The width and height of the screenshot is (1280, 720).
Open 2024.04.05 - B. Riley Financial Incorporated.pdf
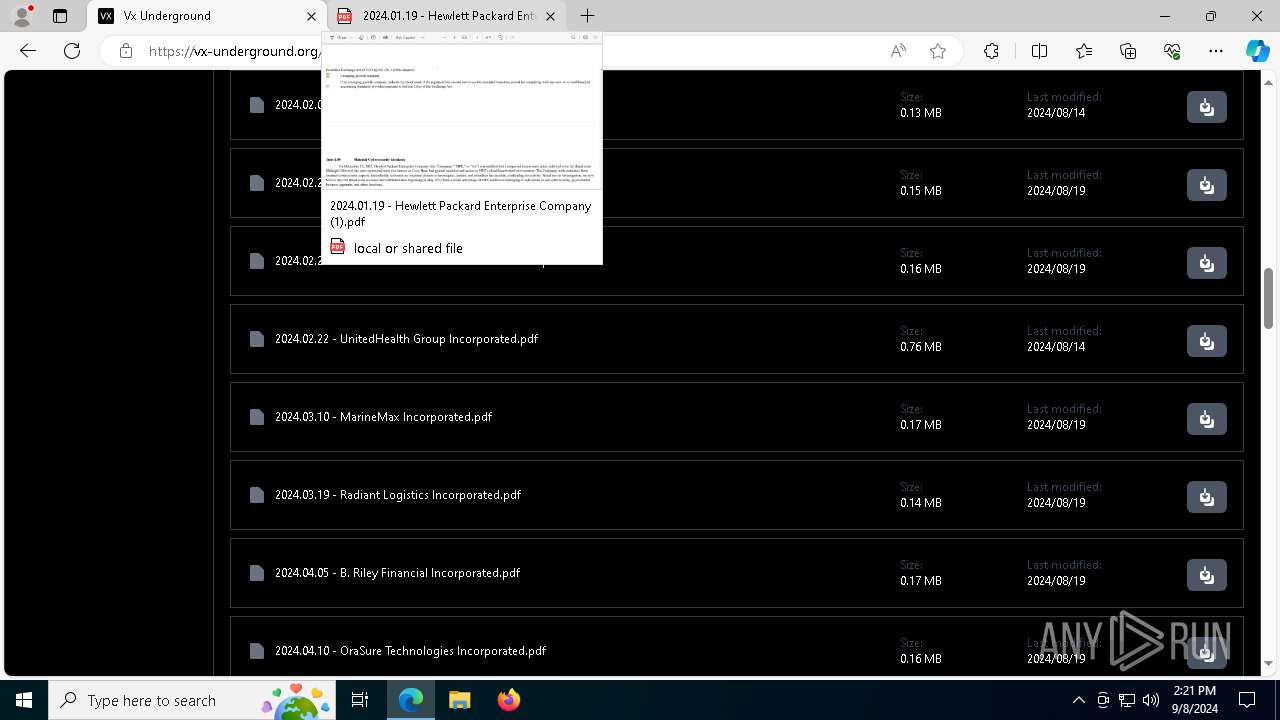click(397, 573)
